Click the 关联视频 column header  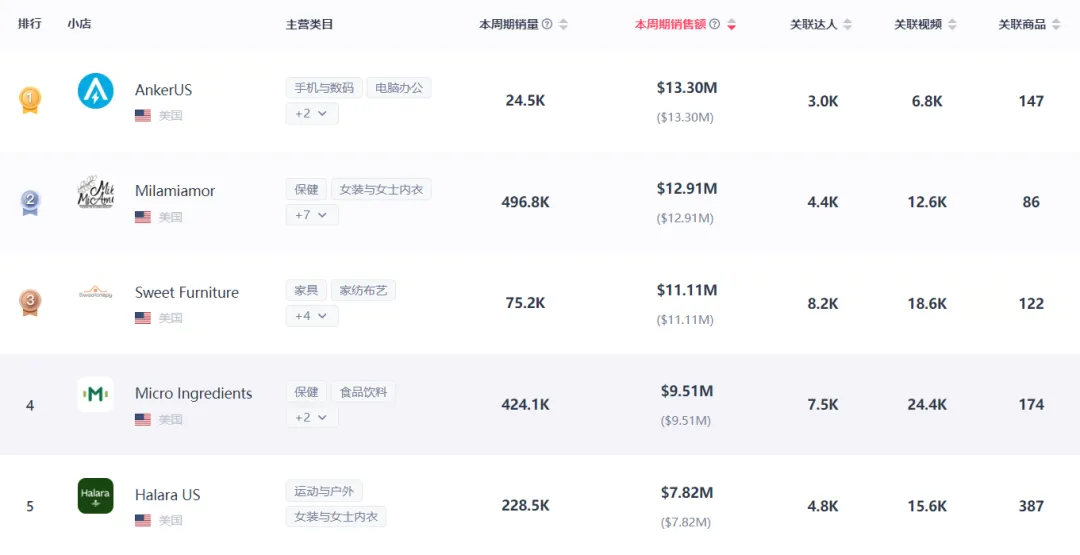tap(918, 24)
